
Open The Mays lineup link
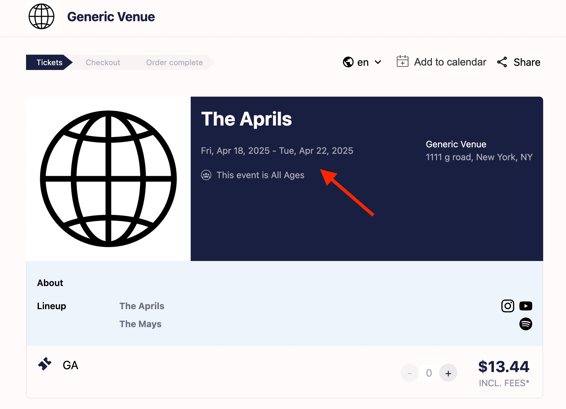tap(140, 324)
